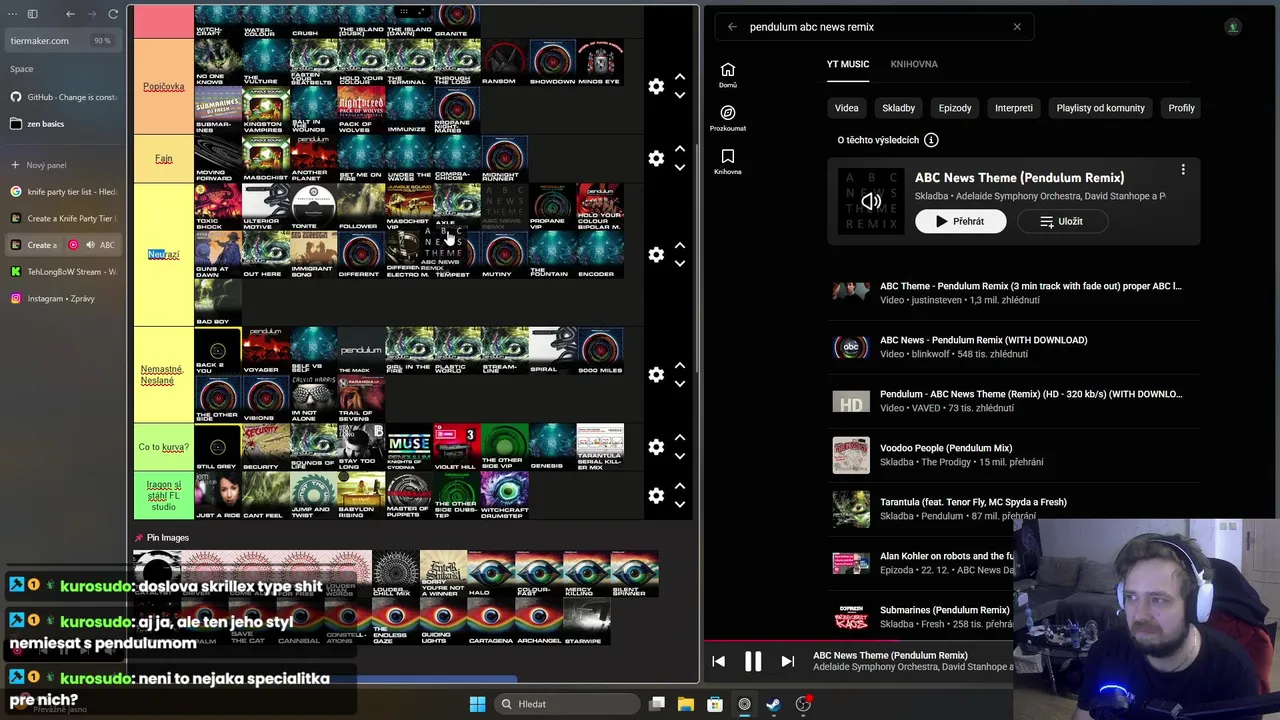
Task: Open File Explorer from the taskbar
Action: coord(686,704)
